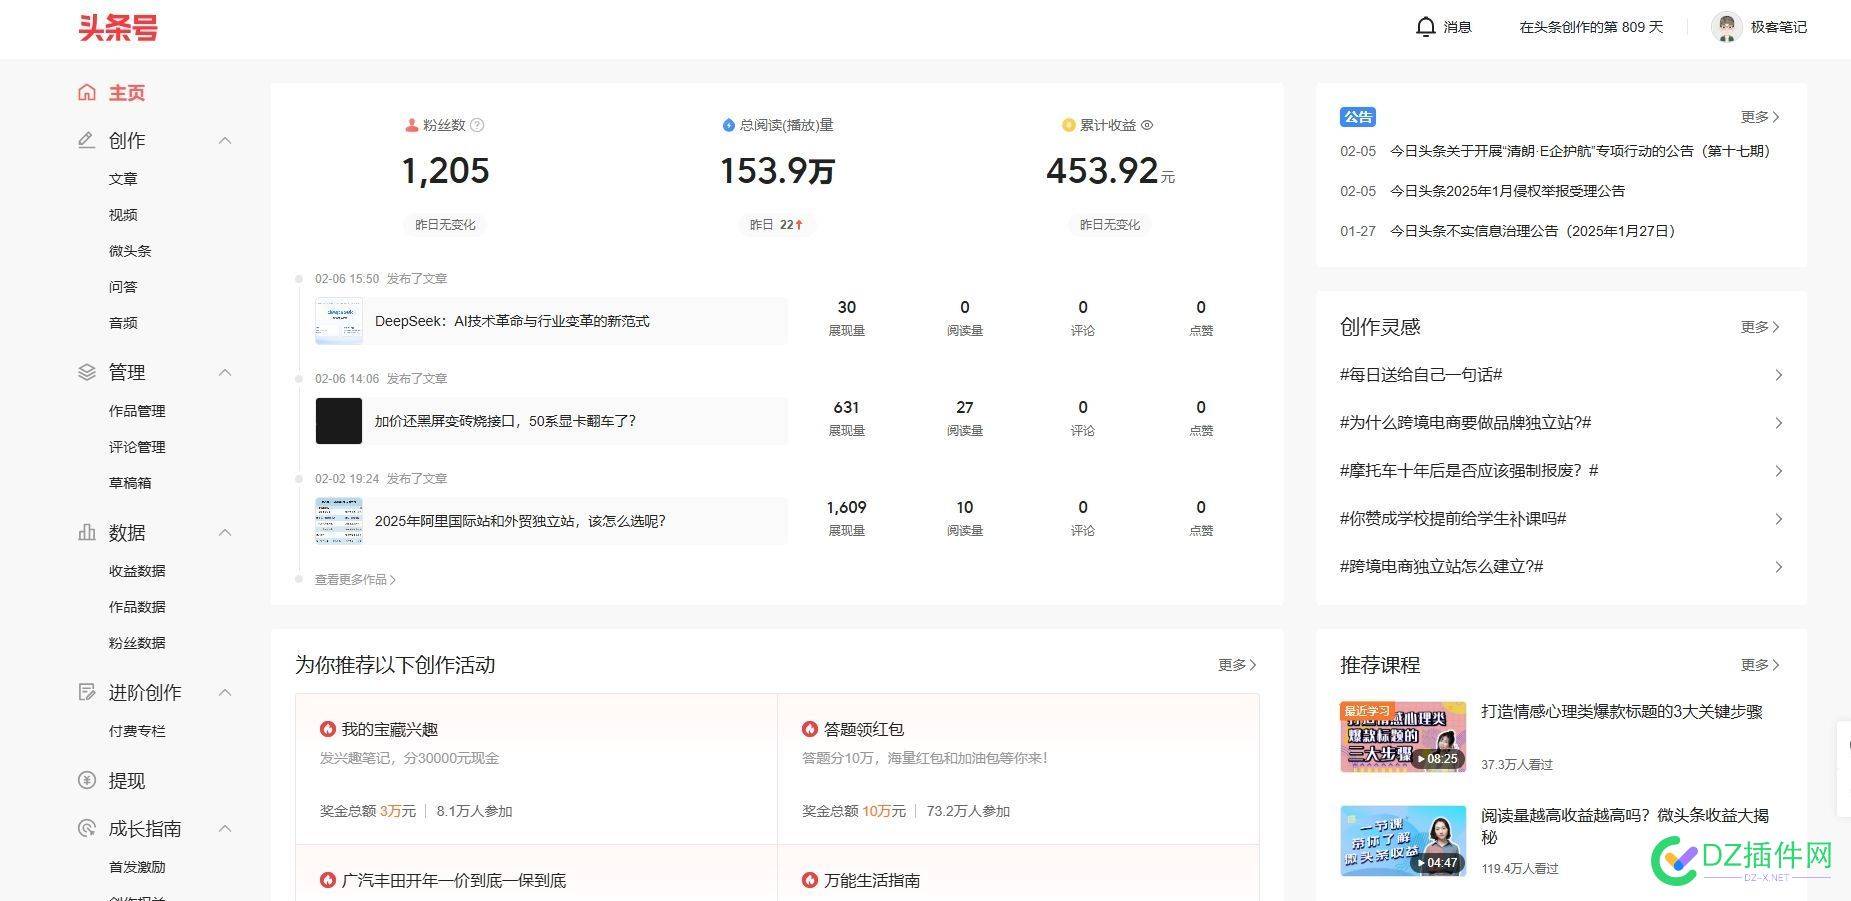
Task: Collapse the 成长指南 section chevron
Action: click(x=225, y=829)
